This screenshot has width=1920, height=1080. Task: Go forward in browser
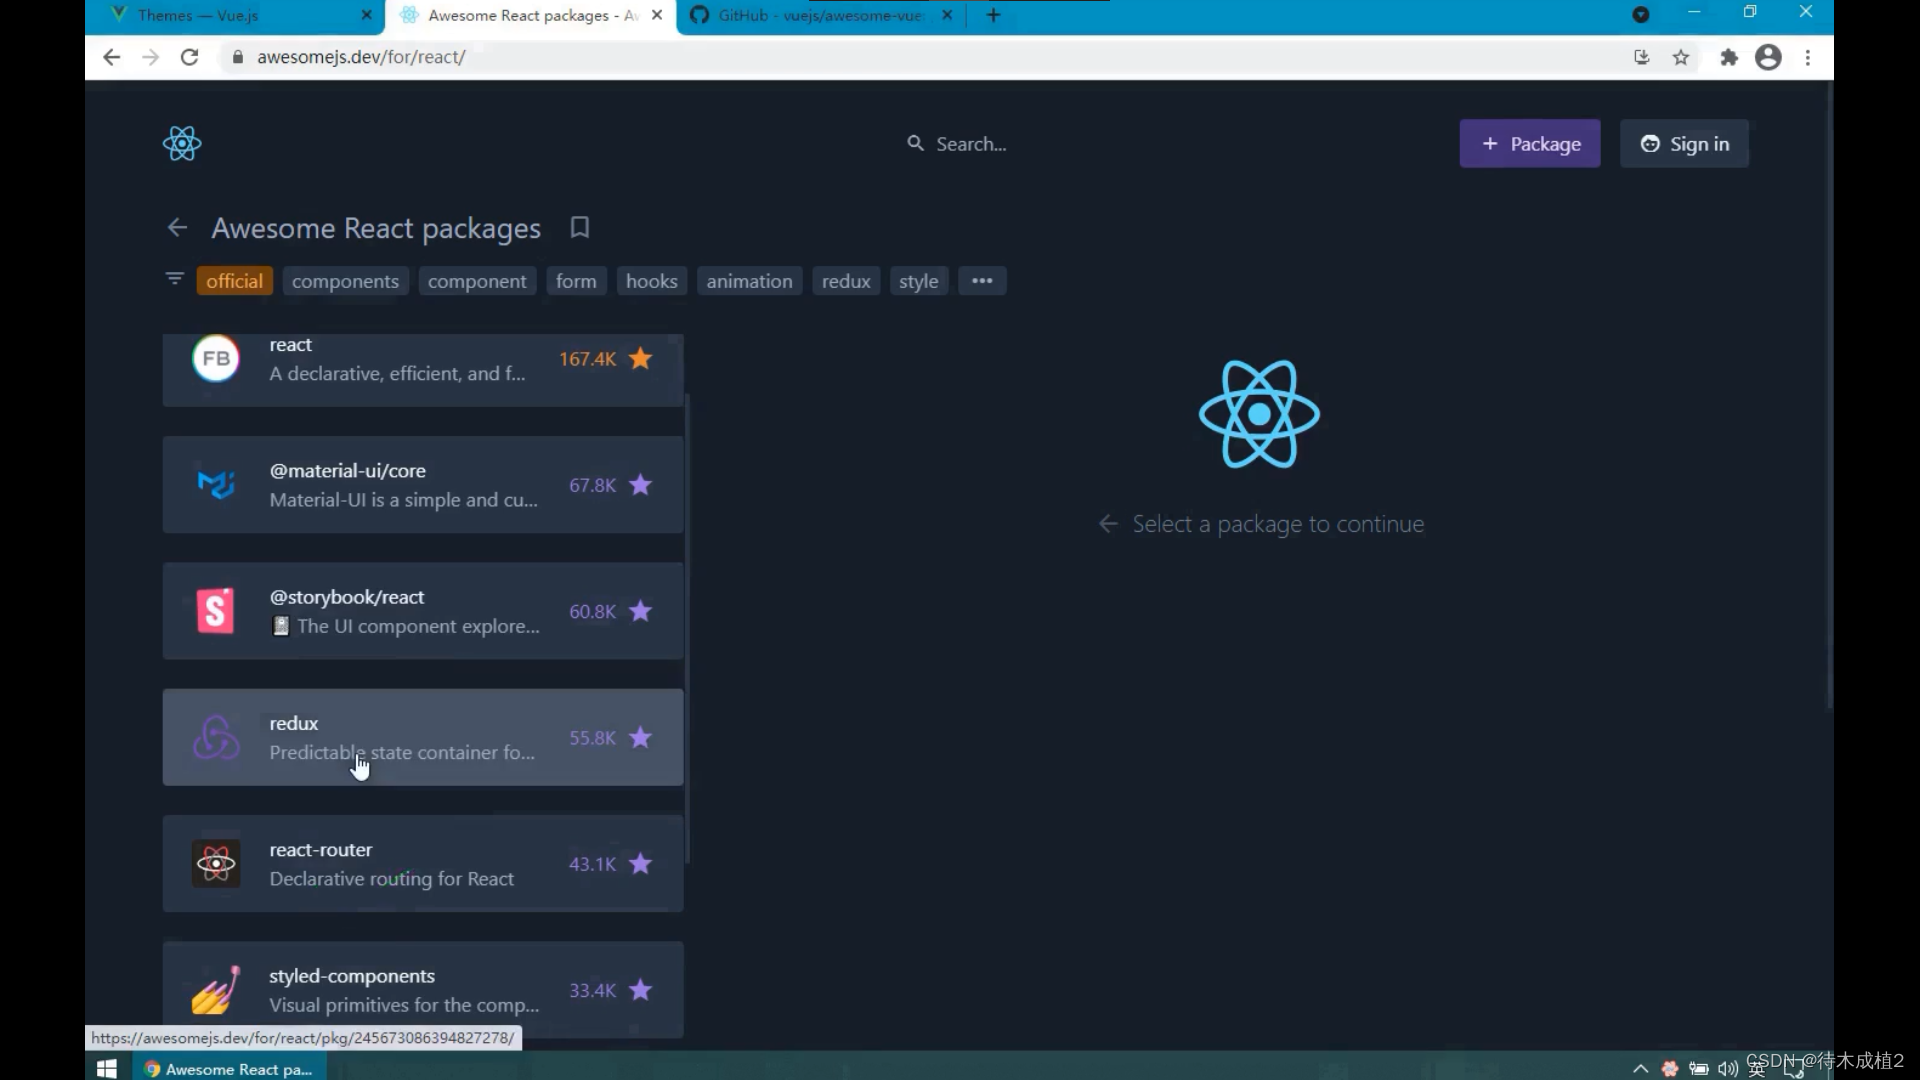tap(151, 58)
